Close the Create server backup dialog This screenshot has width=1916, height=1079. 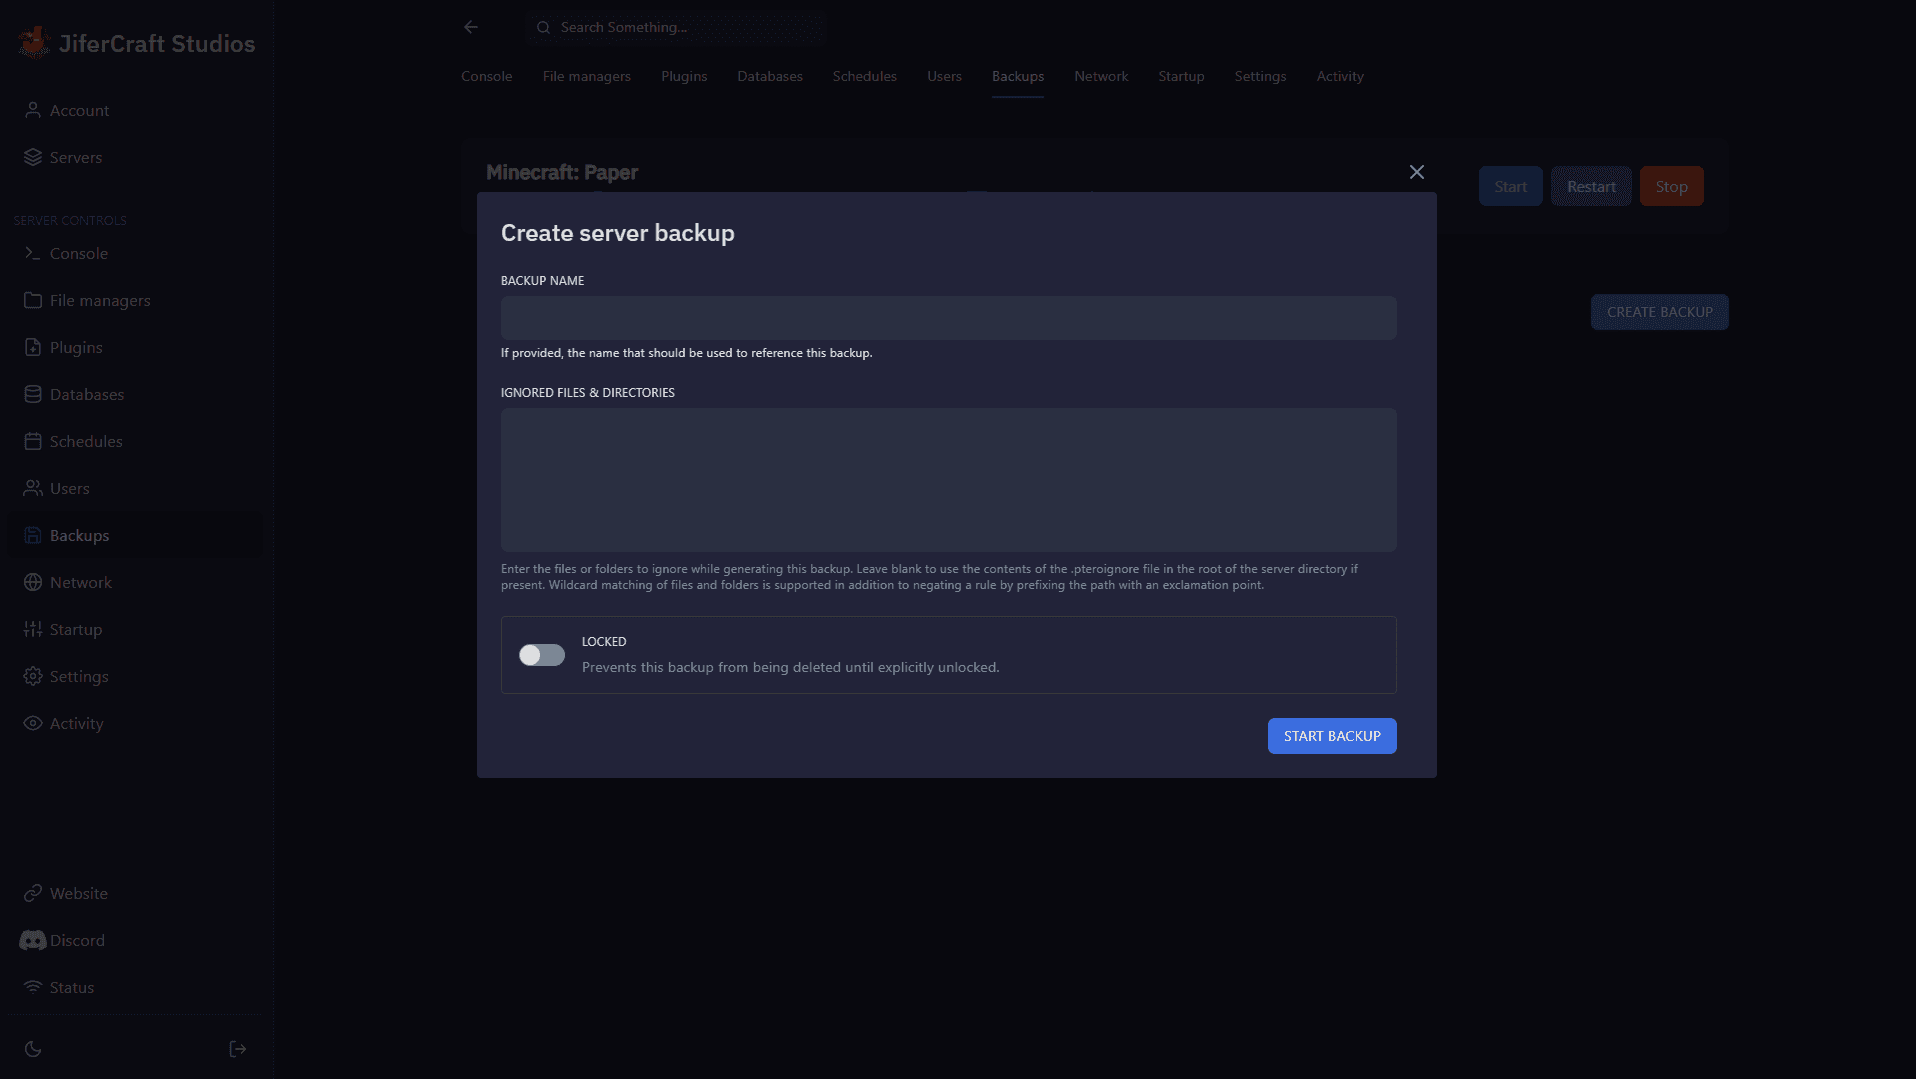(x=1416, y=172)
